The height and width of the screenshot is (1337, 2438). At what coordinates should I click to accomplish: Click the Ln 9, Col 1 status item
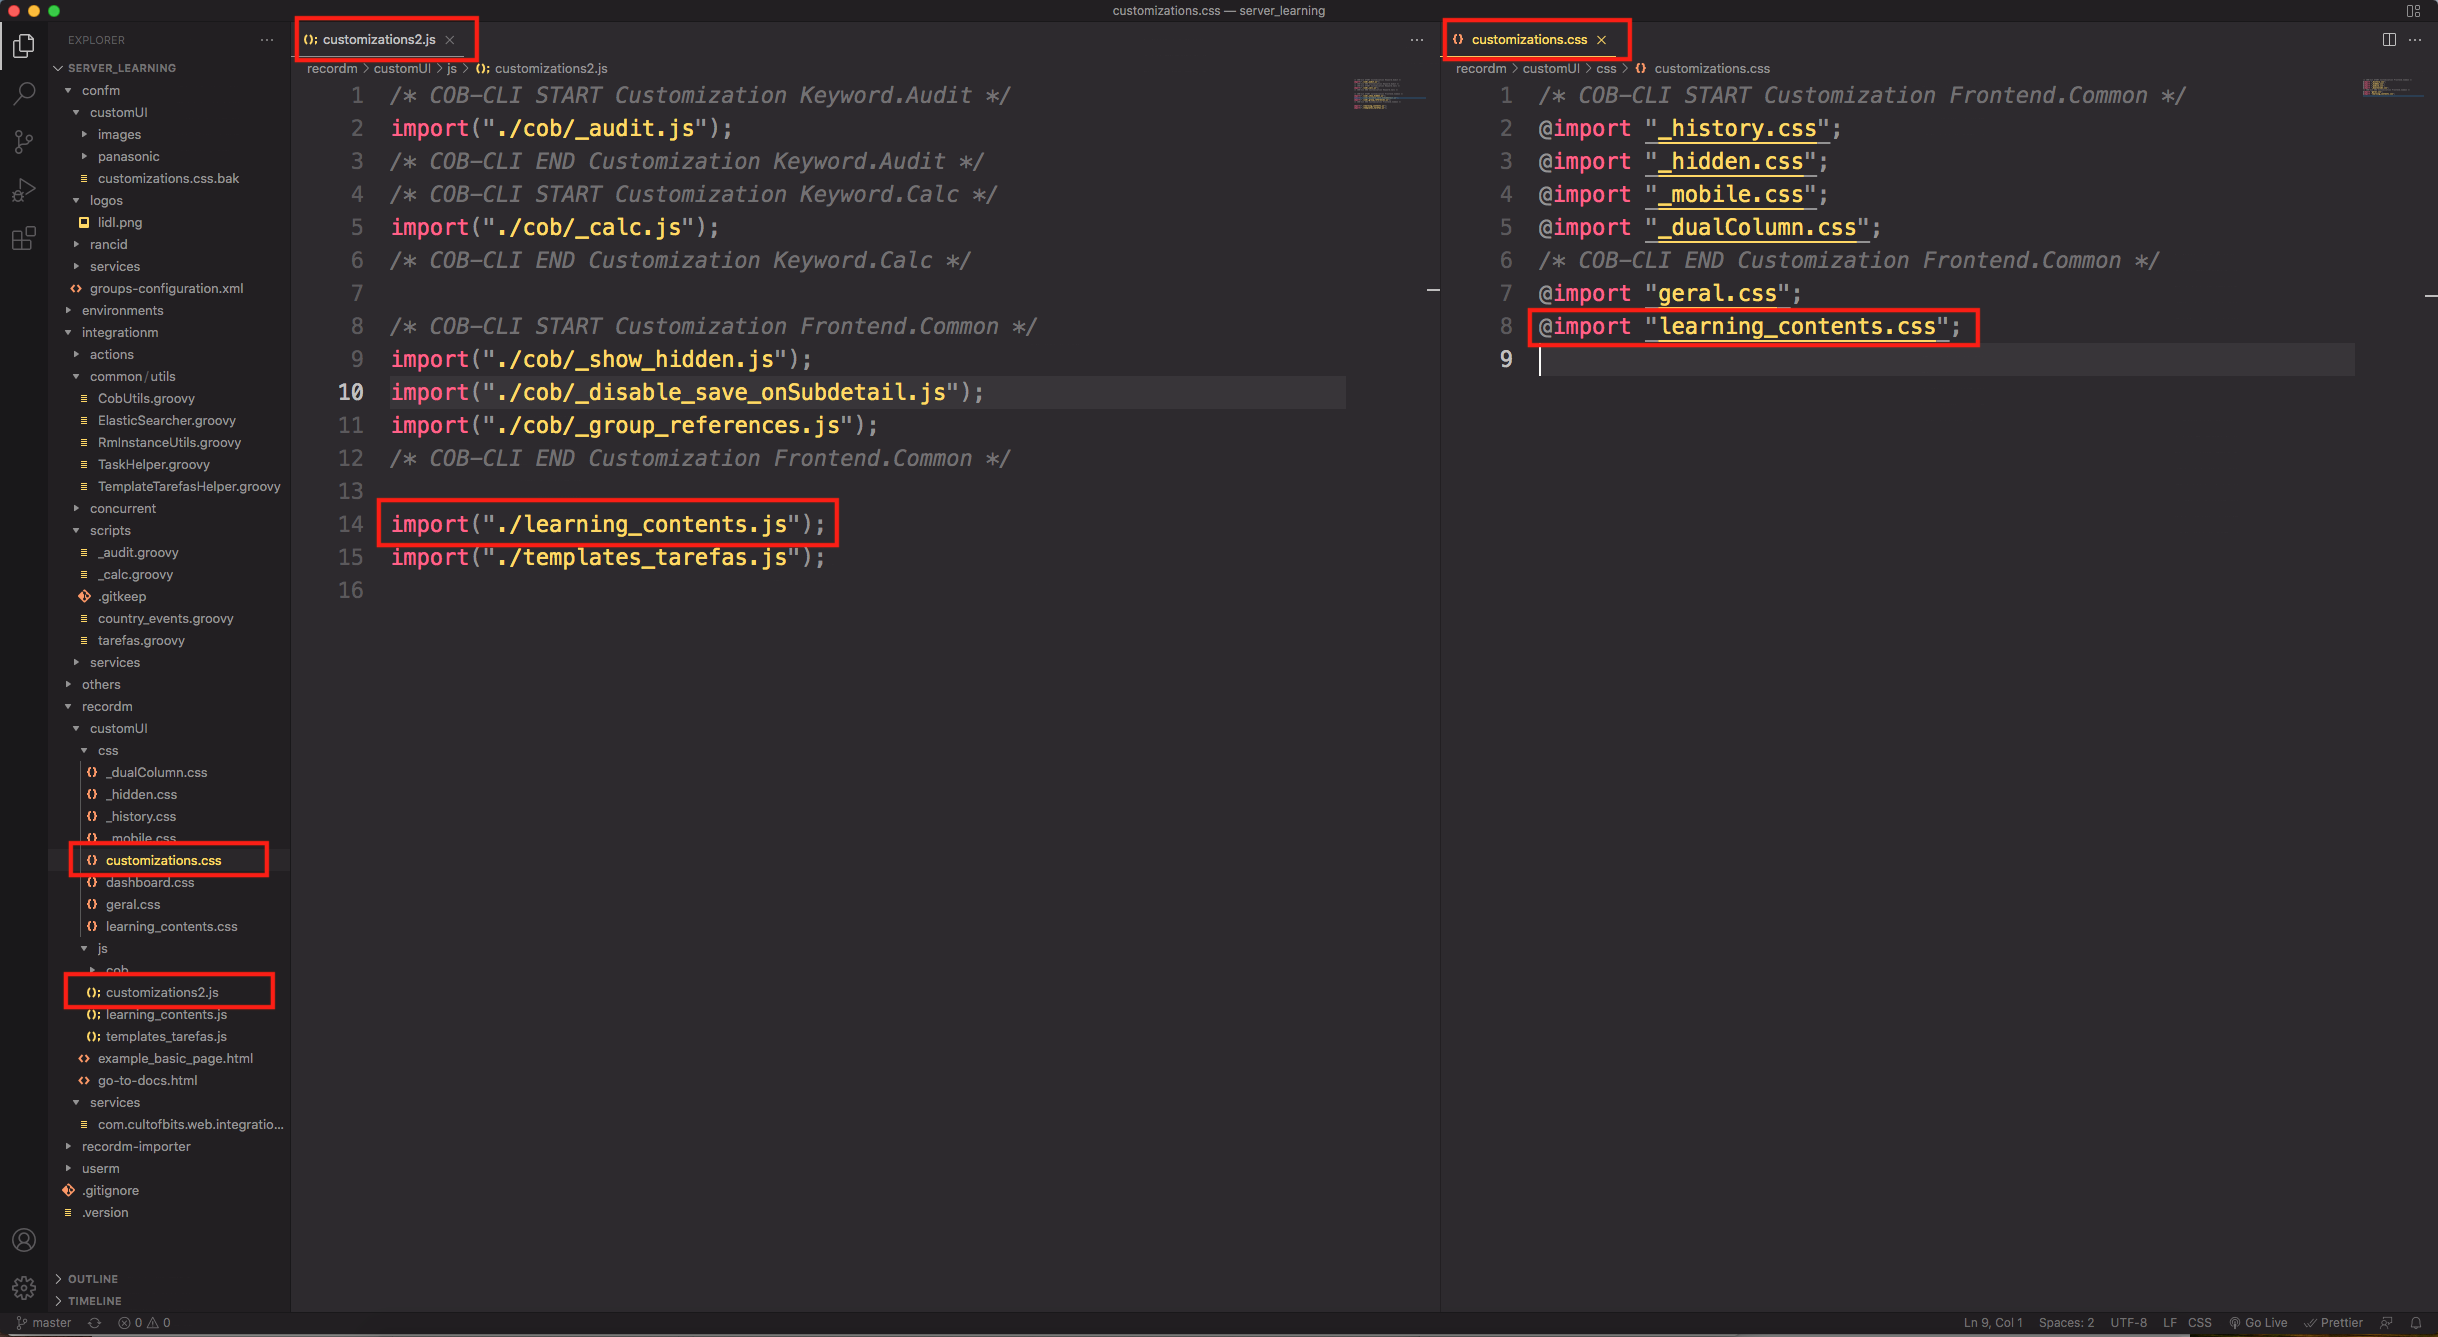(x=1992, y=1323)
